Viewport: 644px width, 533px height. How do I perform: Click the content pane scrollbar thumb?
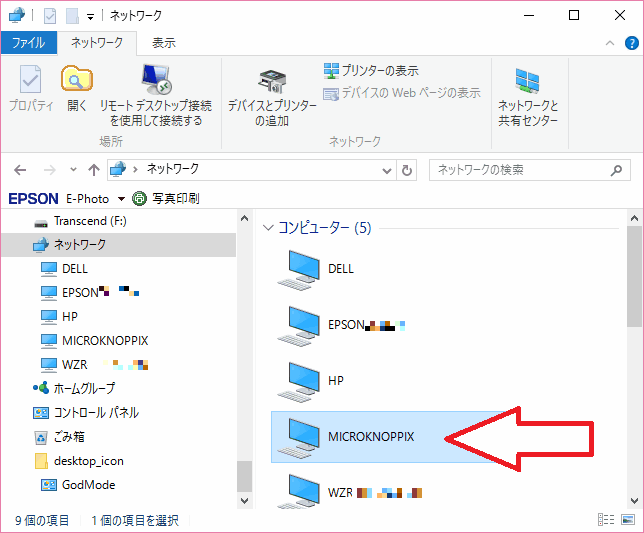634,276
